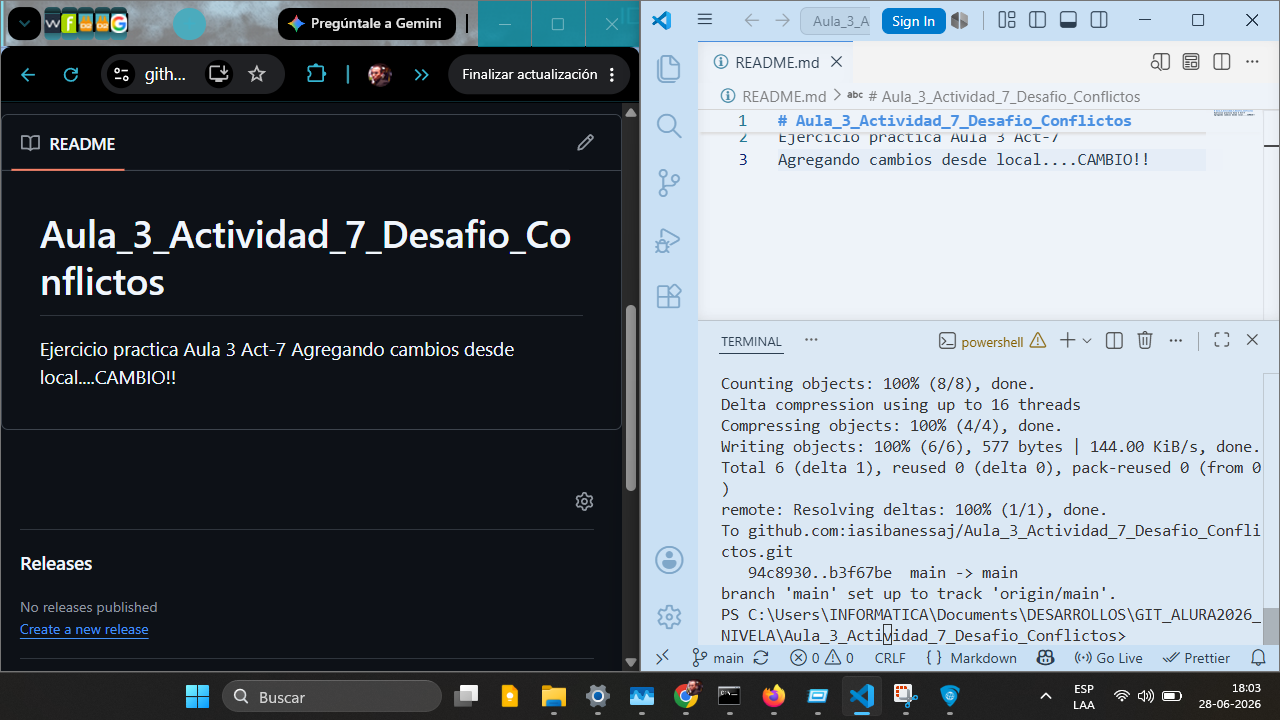Open the Extensions view in VS Code
The height and width of the screenshot is (720, 1280).
[x=668, y=297]
